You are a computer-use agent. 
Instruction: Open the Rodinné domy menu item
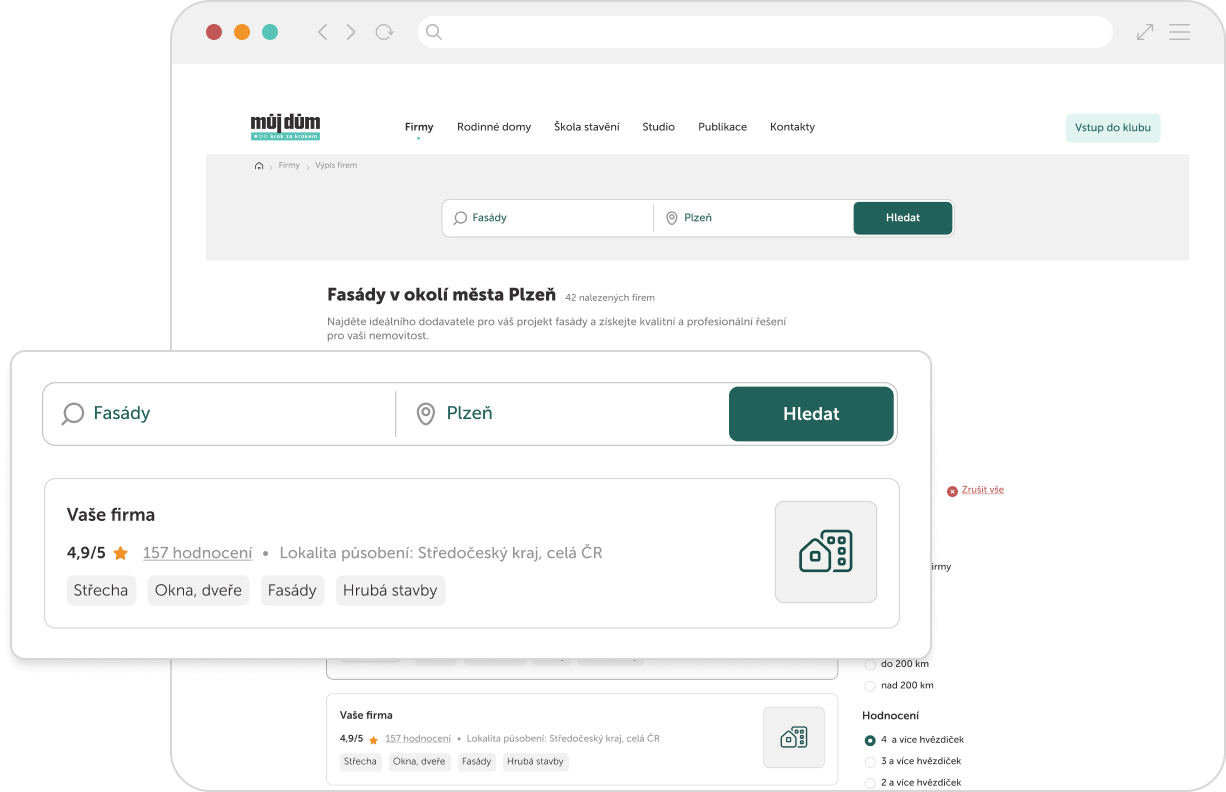[x=494, y=127]
